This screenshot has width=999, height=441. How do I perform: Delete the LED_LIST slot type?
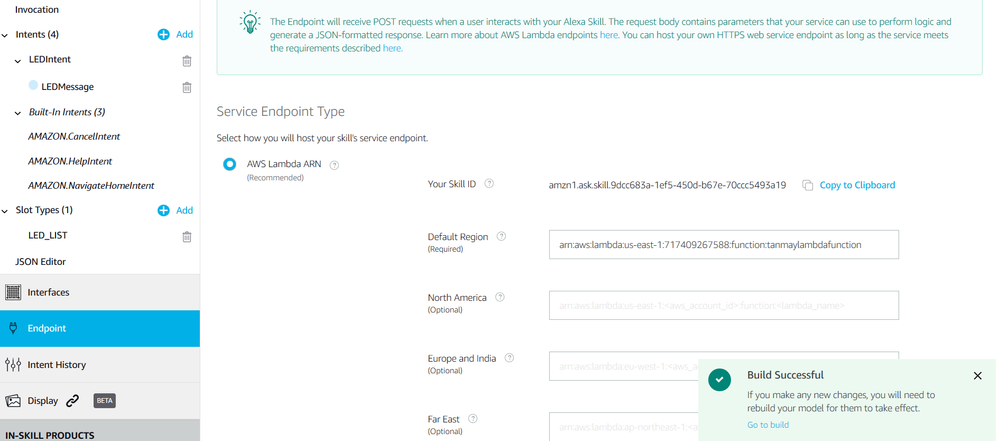pos(187,237)
